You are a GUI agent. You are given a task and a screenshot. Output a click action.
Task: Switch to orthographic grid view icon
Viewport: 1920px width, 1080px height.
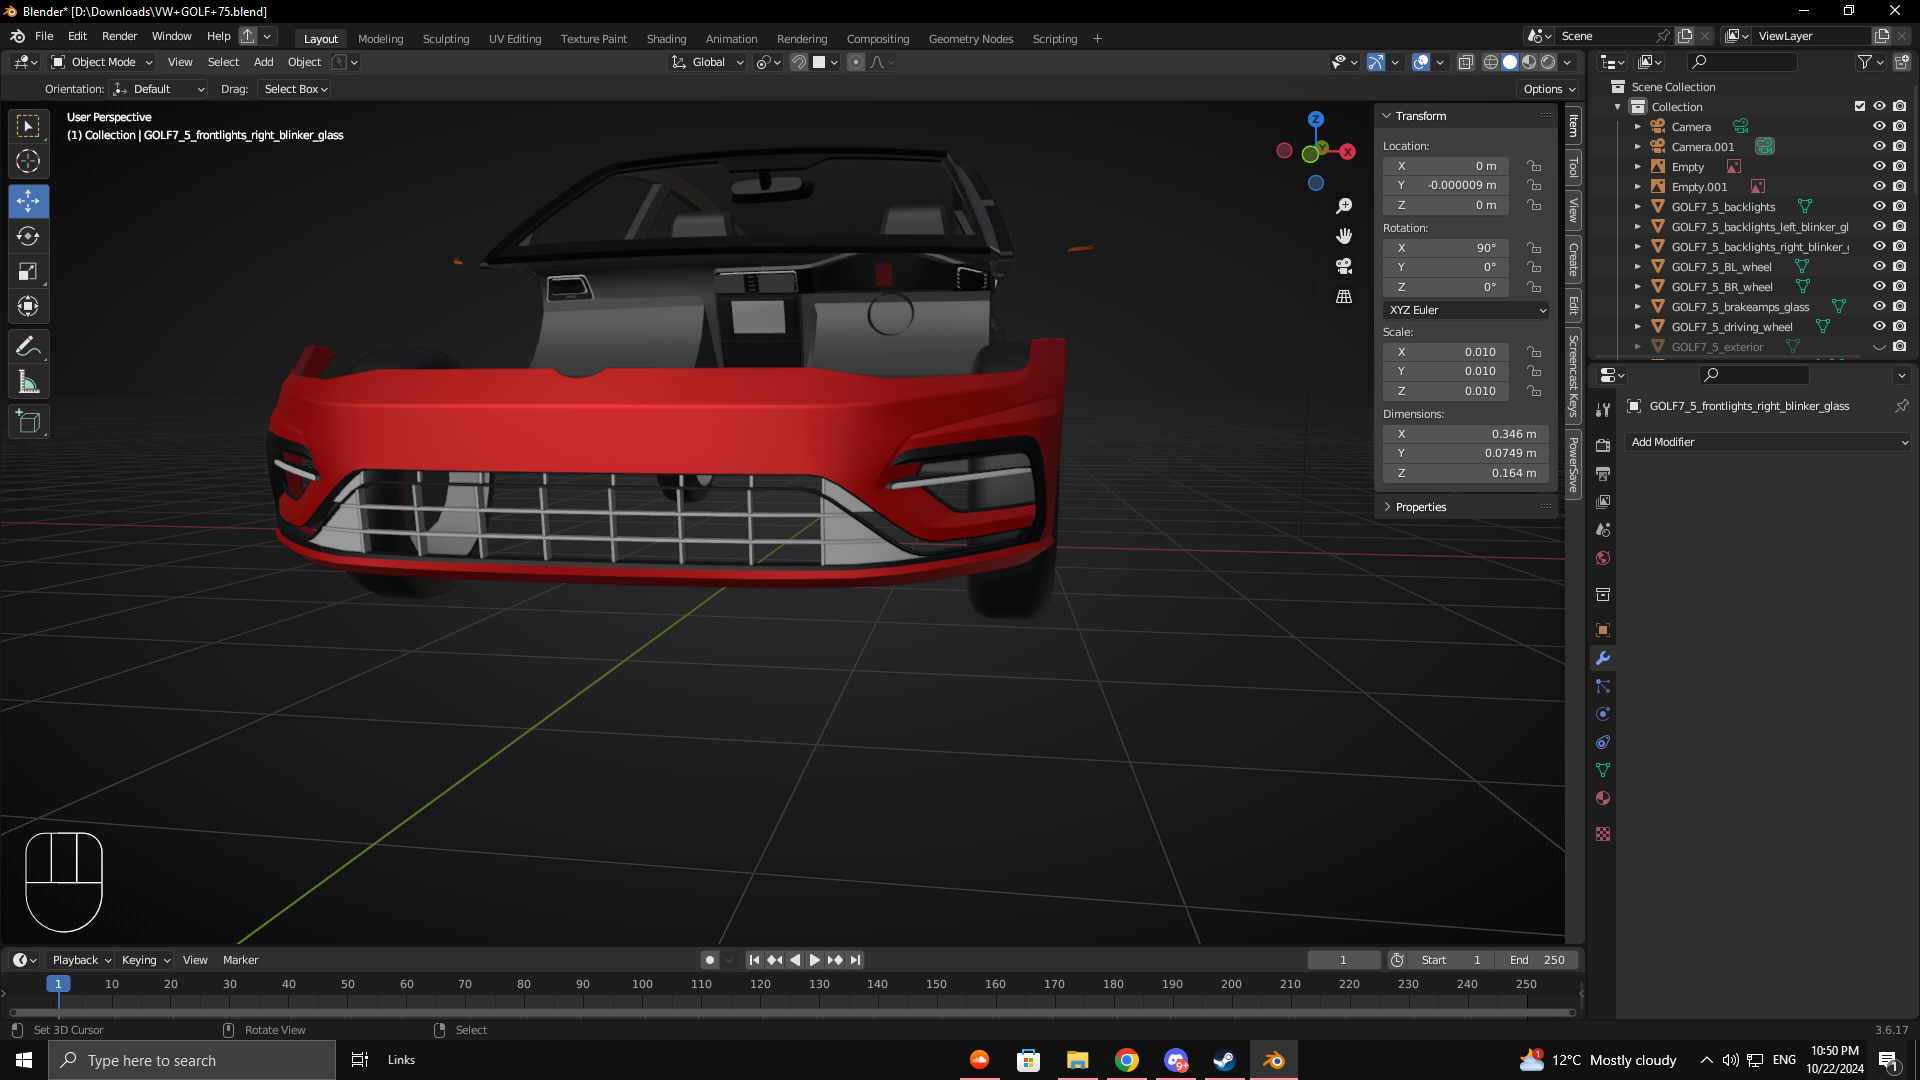(x=1344, y=297)
